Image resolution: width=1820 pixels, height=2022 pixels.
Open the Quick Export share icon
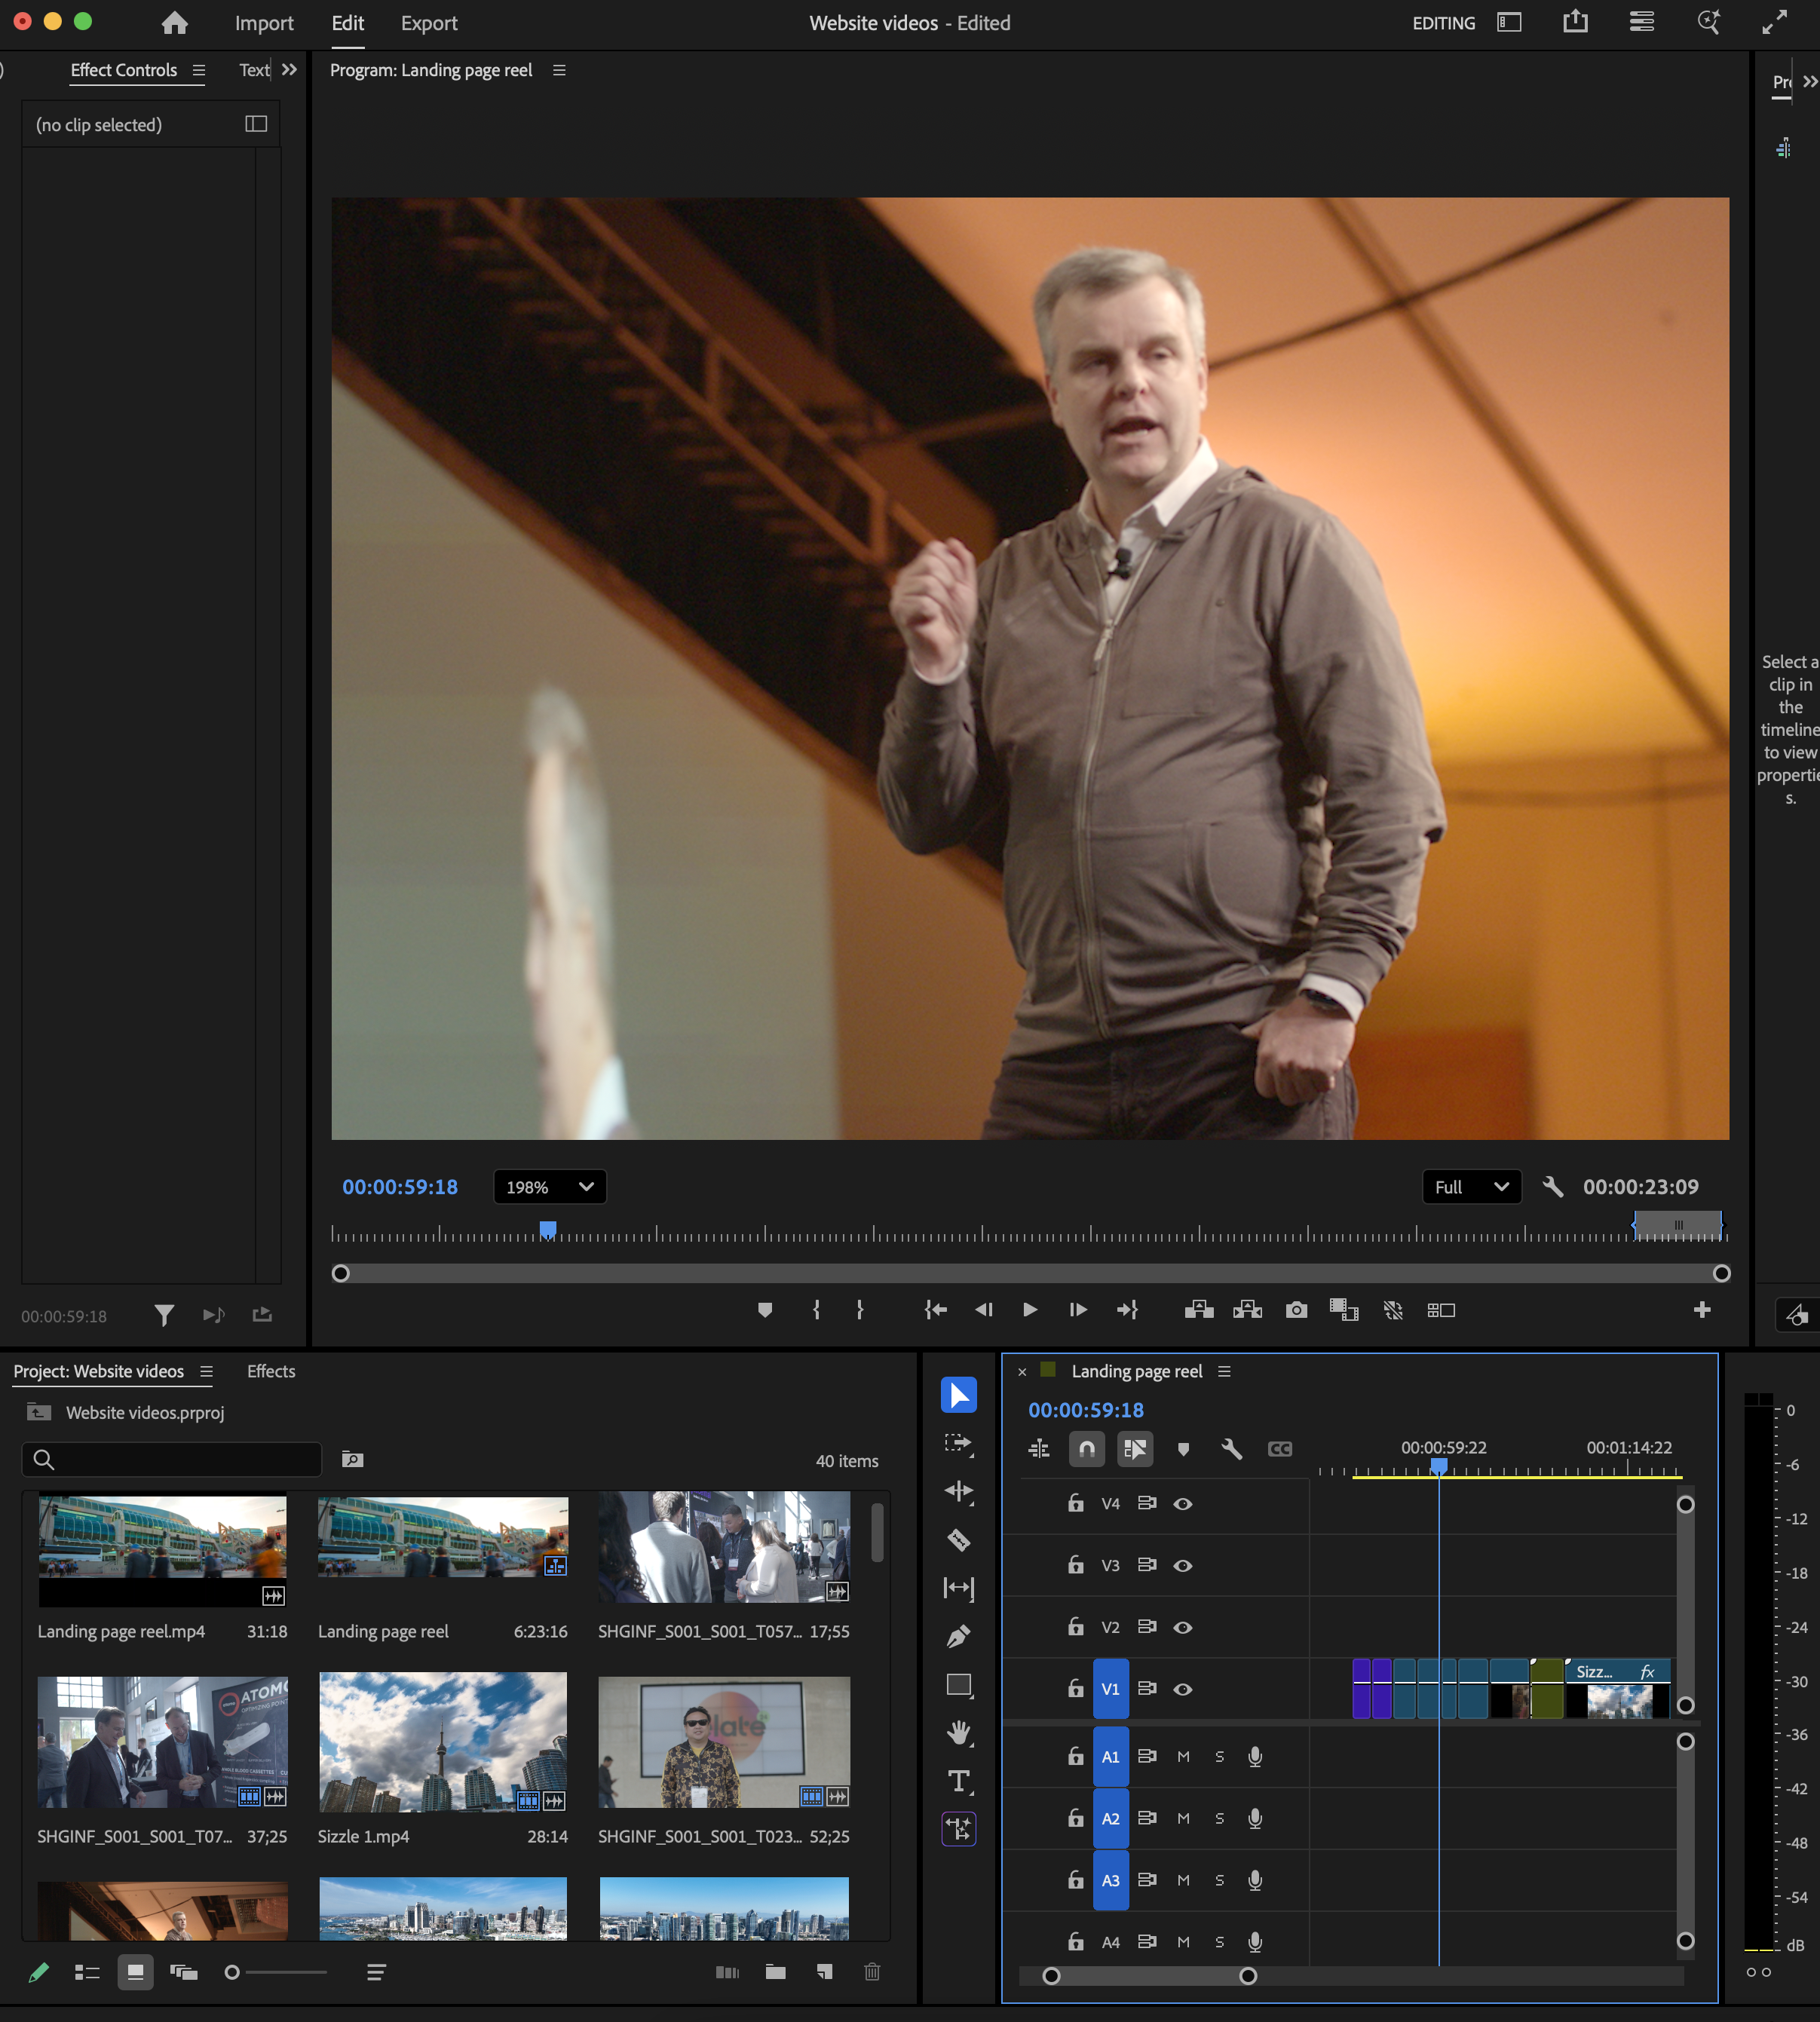1576,22
